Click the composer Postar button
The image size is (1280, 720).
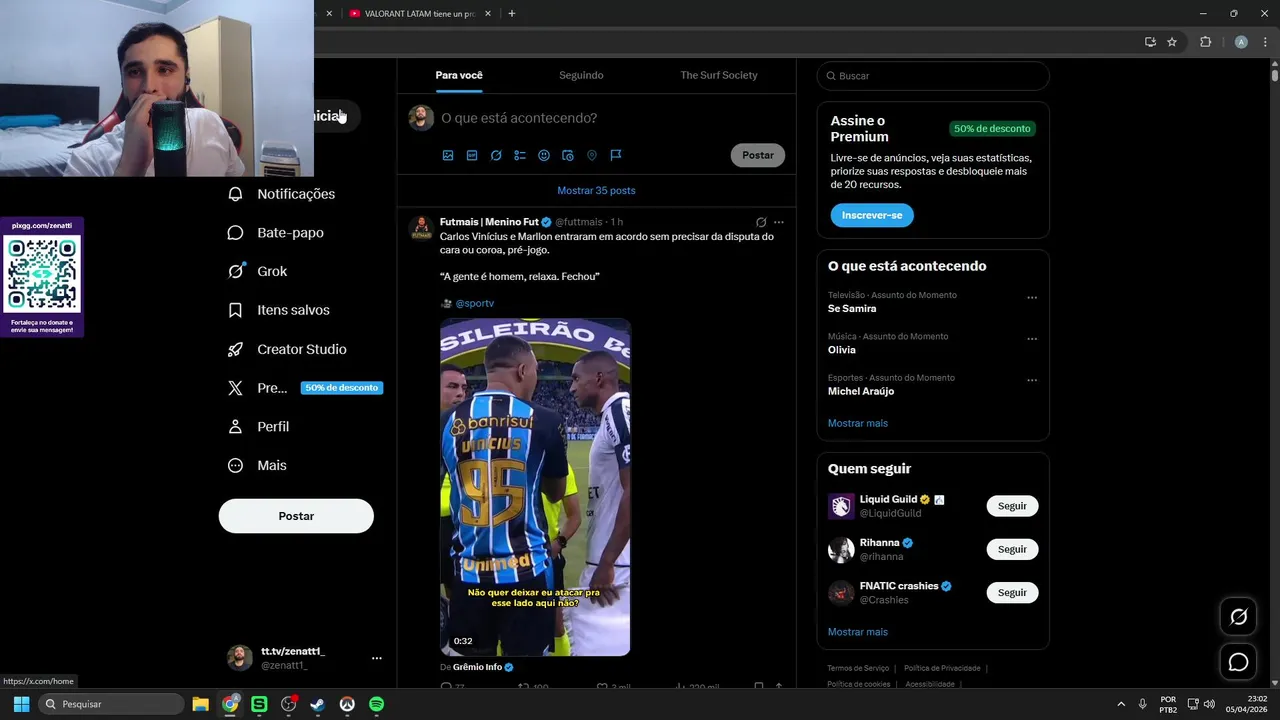(x=758, y=155)
